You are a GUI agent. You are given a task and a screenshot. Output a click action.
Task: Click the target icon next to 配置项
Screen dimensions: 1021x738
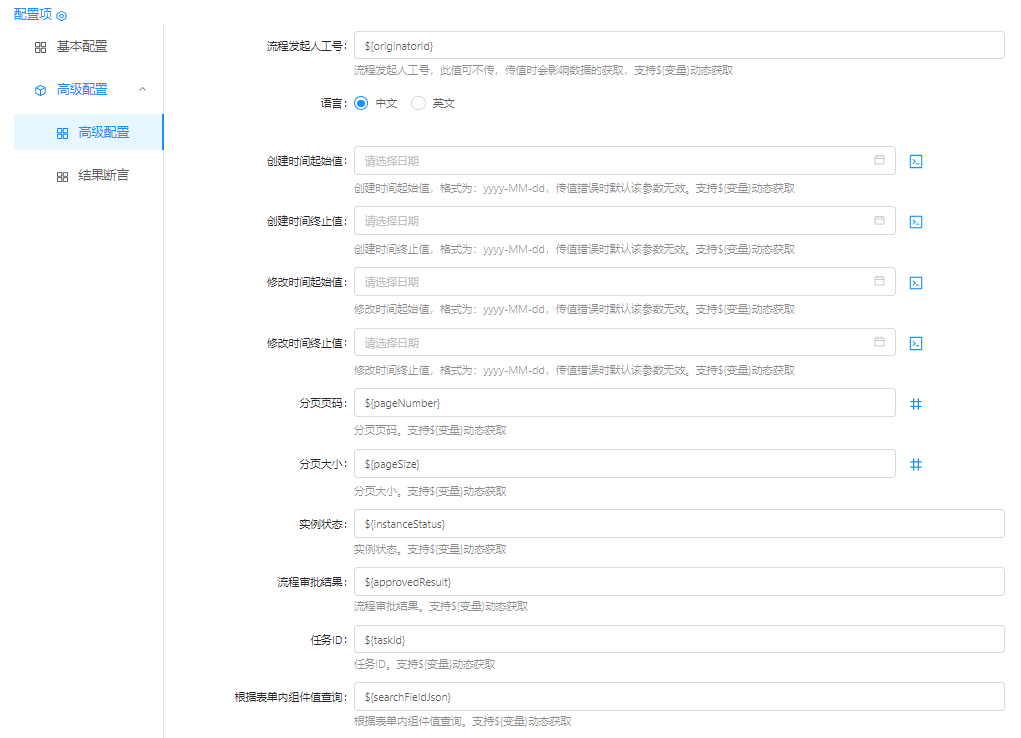pyautogui.click(x=62, y=16)
